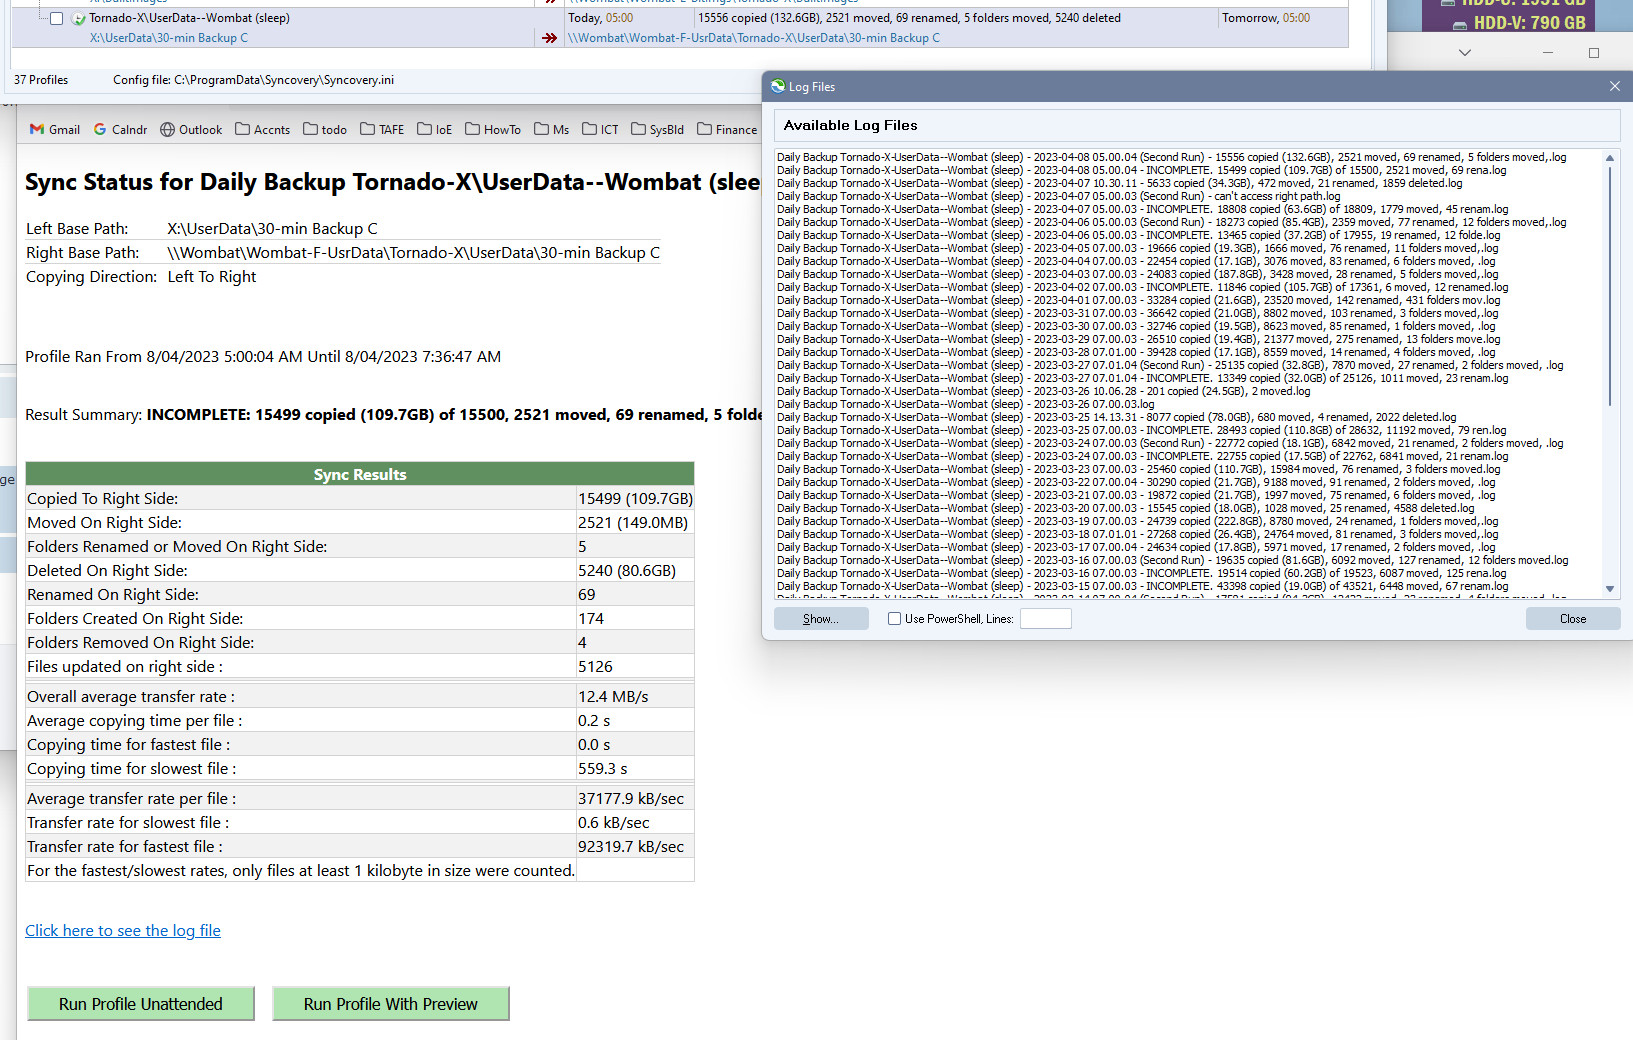Open the IoE bookmark folder
1633x1040 pixels.
click(x=435, y=129)
